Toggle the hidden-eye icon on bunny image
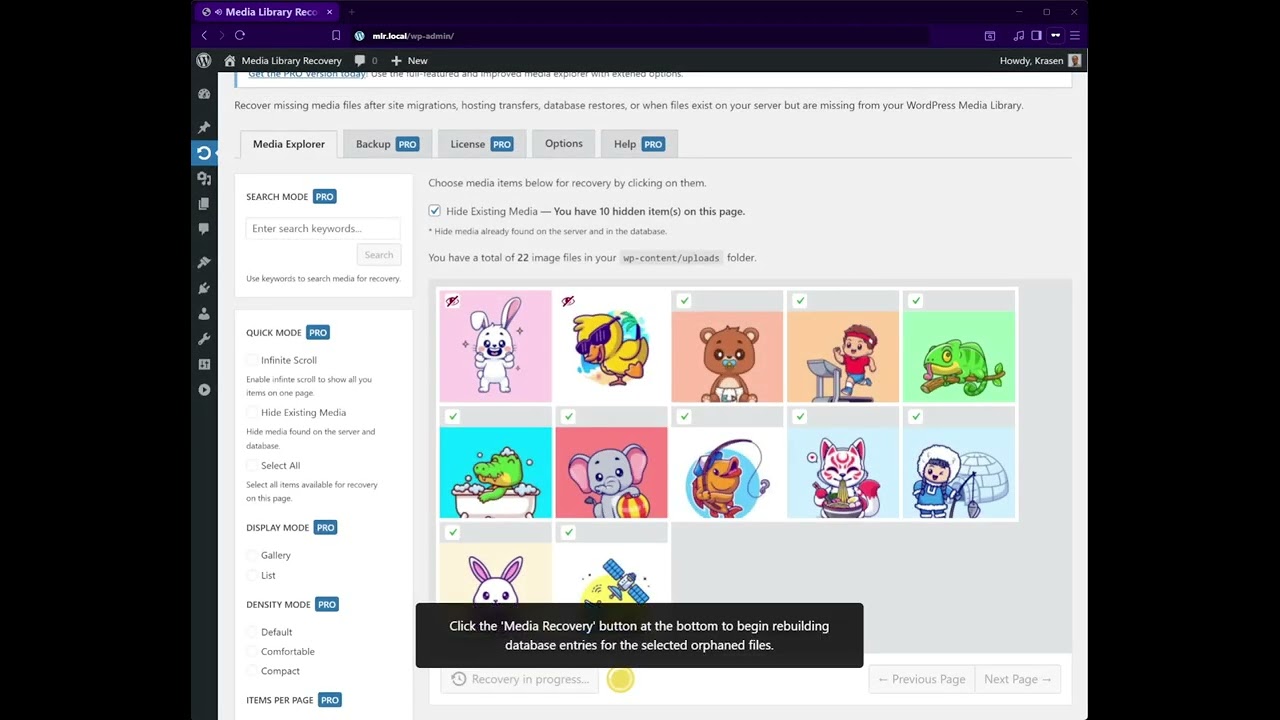The width and height of the screenshot is (1280, 720). pyautogui.click(x=452, y=301)
